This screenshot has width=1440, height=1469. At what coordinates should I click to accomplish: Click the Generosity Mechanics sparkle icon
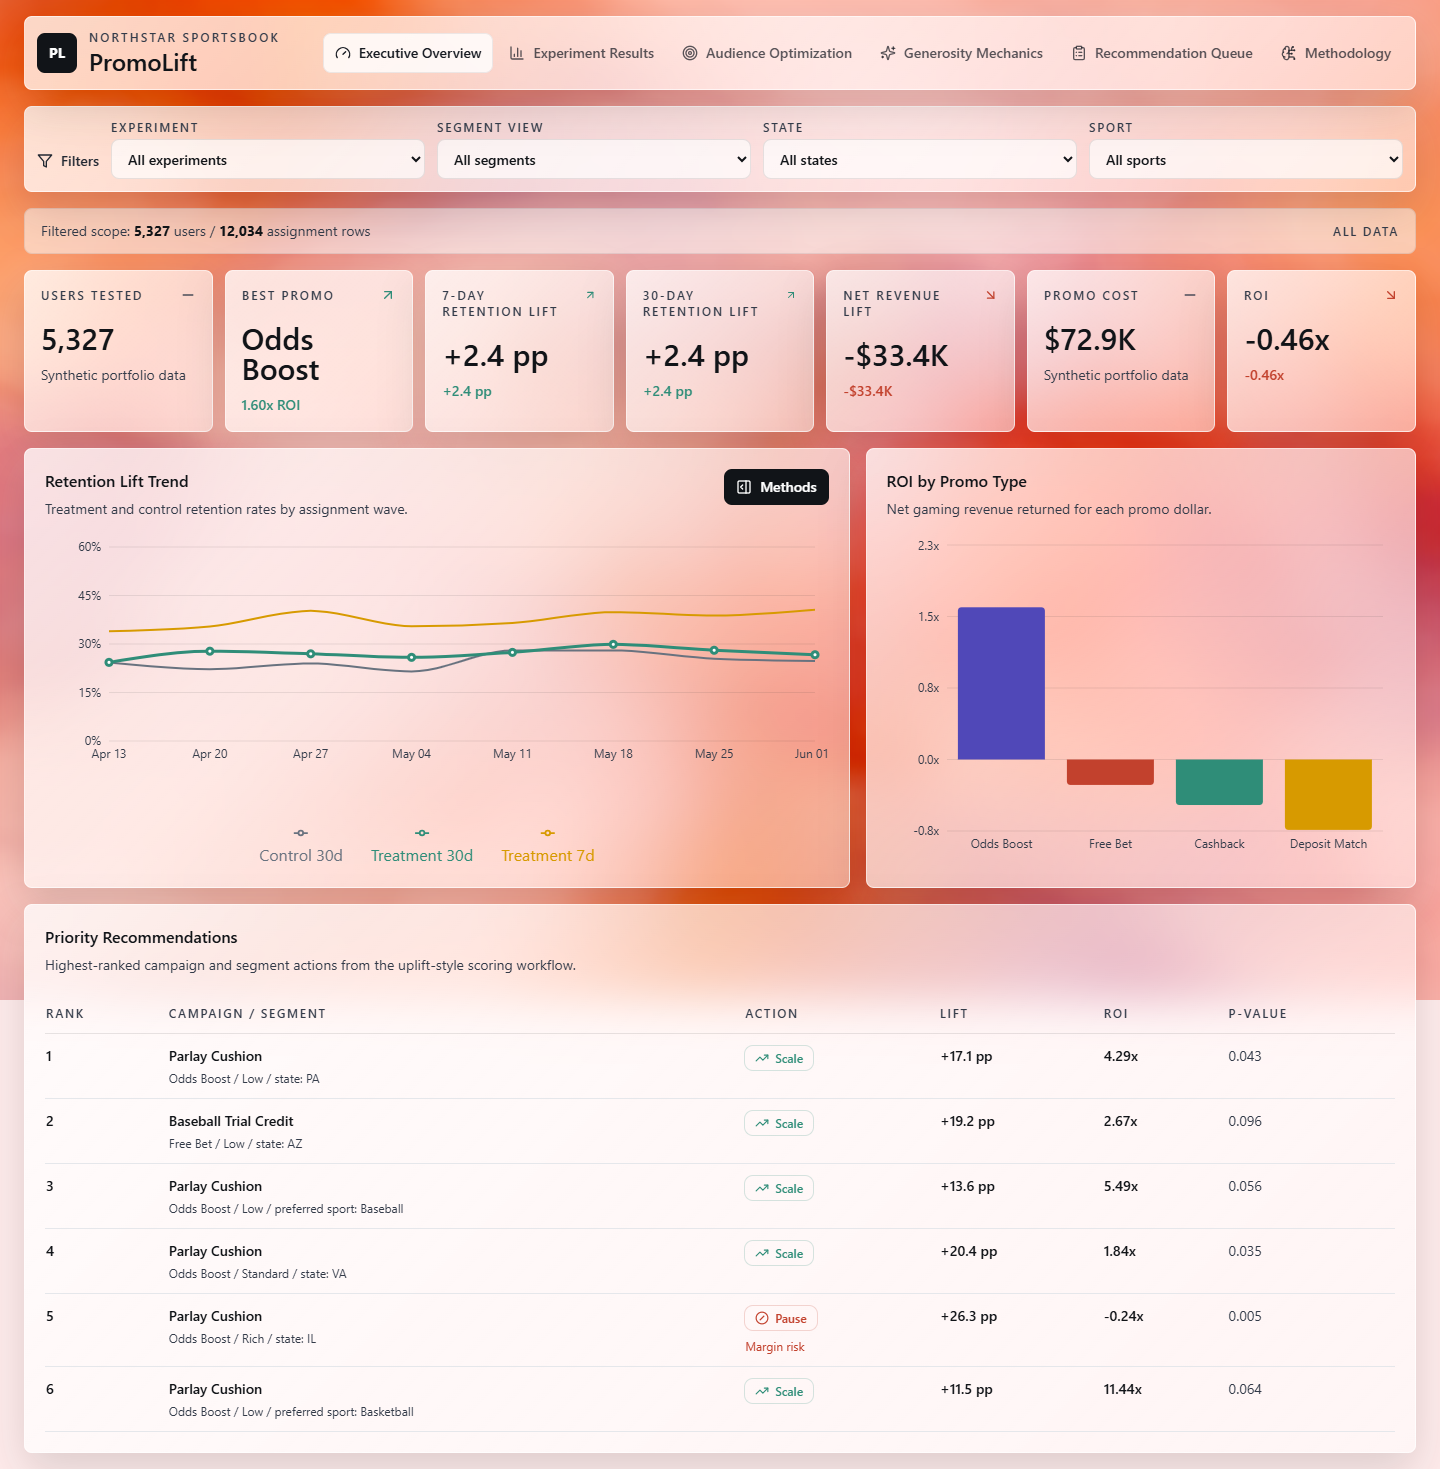point(888,53)
